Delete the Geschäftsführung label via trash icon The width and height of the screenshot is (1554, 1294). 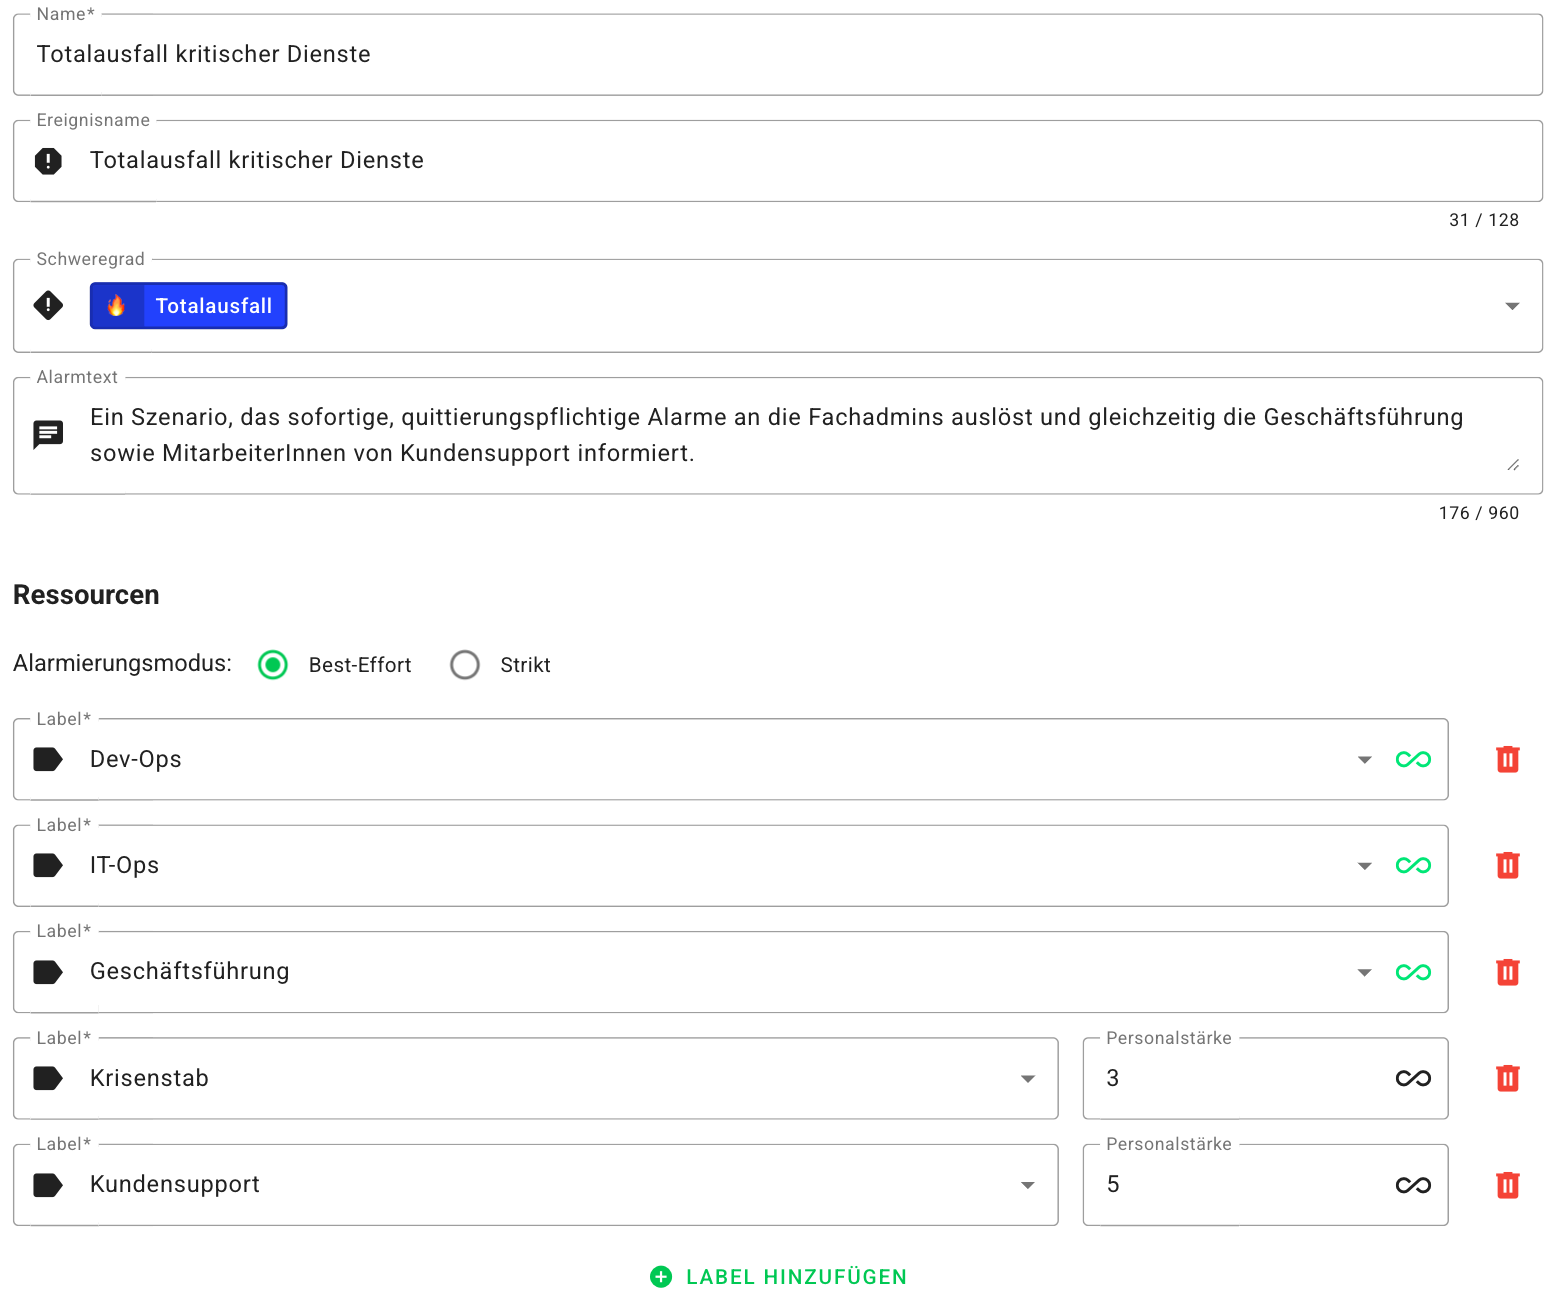tap(1508, 971)
